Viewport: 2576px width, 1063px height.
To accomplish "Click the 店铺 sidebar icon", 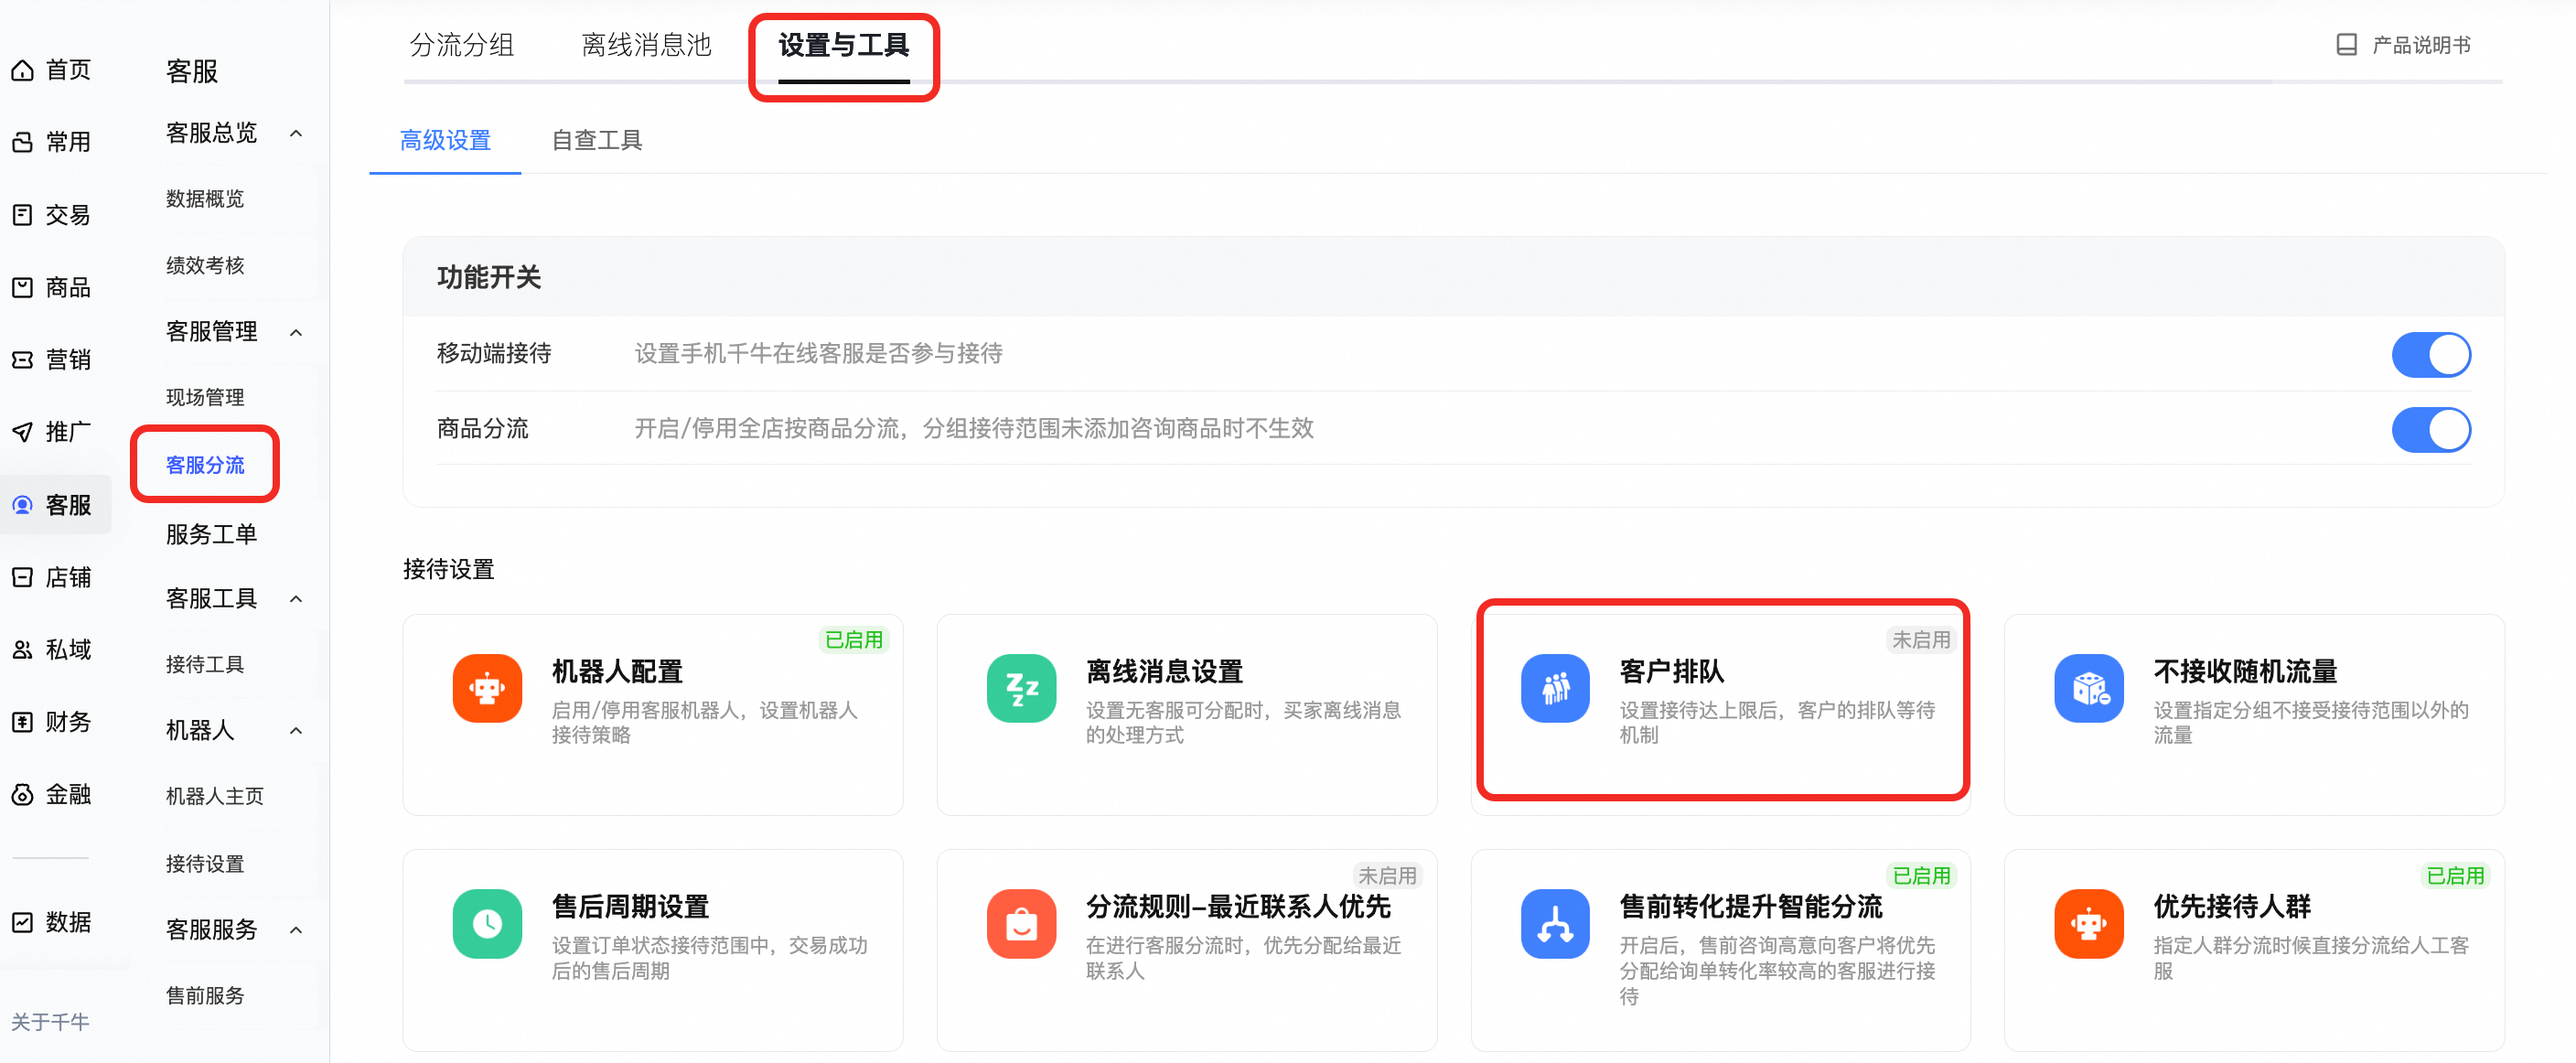I will click(22, 577).
